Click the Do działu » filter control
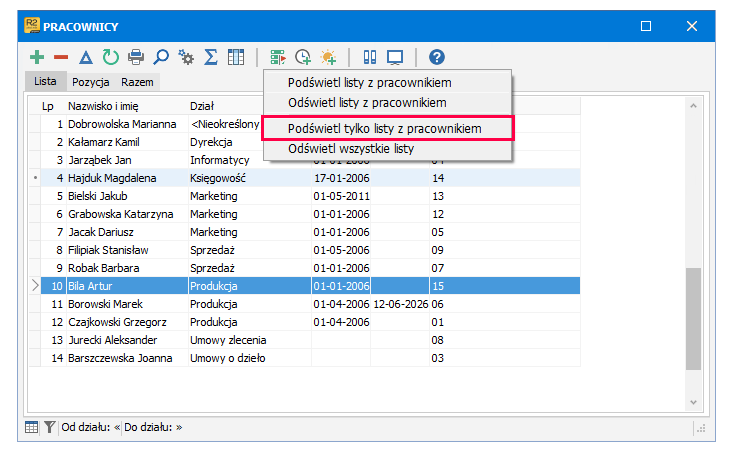This screenshot has width=730, height=458. (153, 427)
